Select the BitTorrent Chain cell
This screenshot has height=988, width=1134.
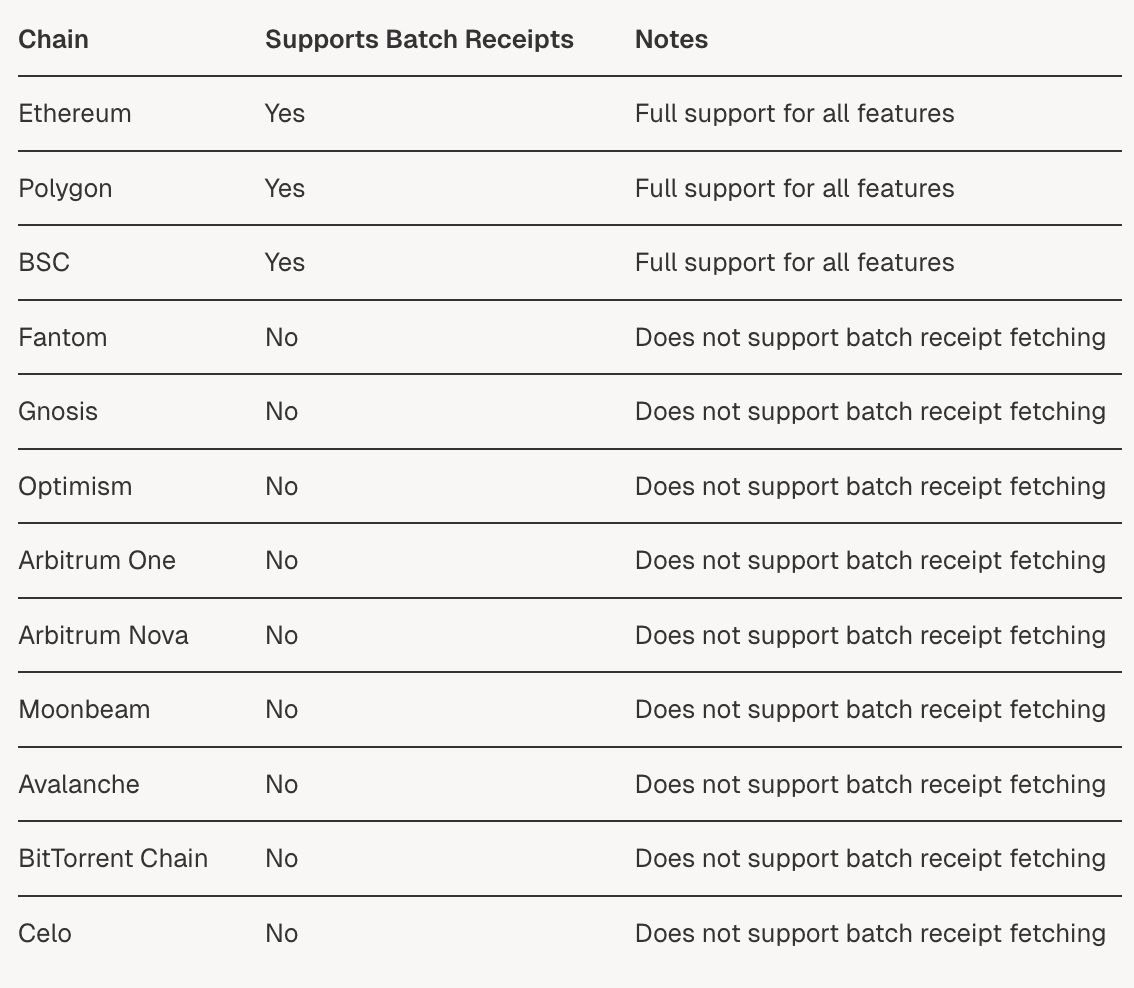113,859
